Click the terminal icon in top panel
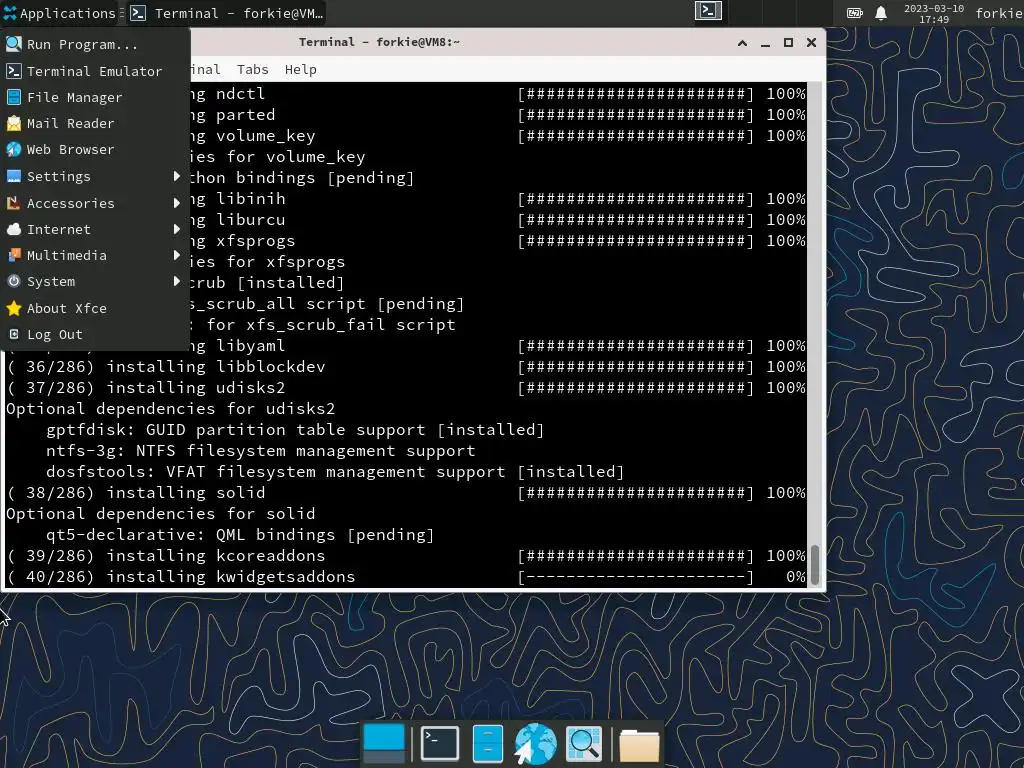 (708, 11)
